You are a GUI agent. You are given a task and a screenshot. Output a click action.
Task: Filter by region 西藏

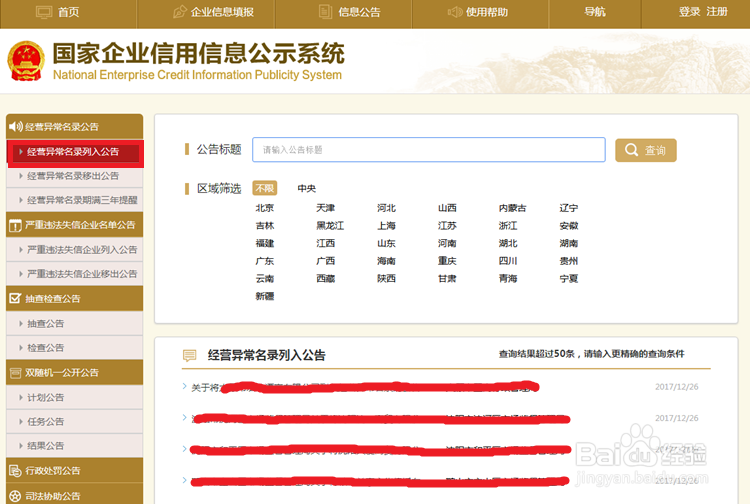pyautogui.click(x=325, y=279)
